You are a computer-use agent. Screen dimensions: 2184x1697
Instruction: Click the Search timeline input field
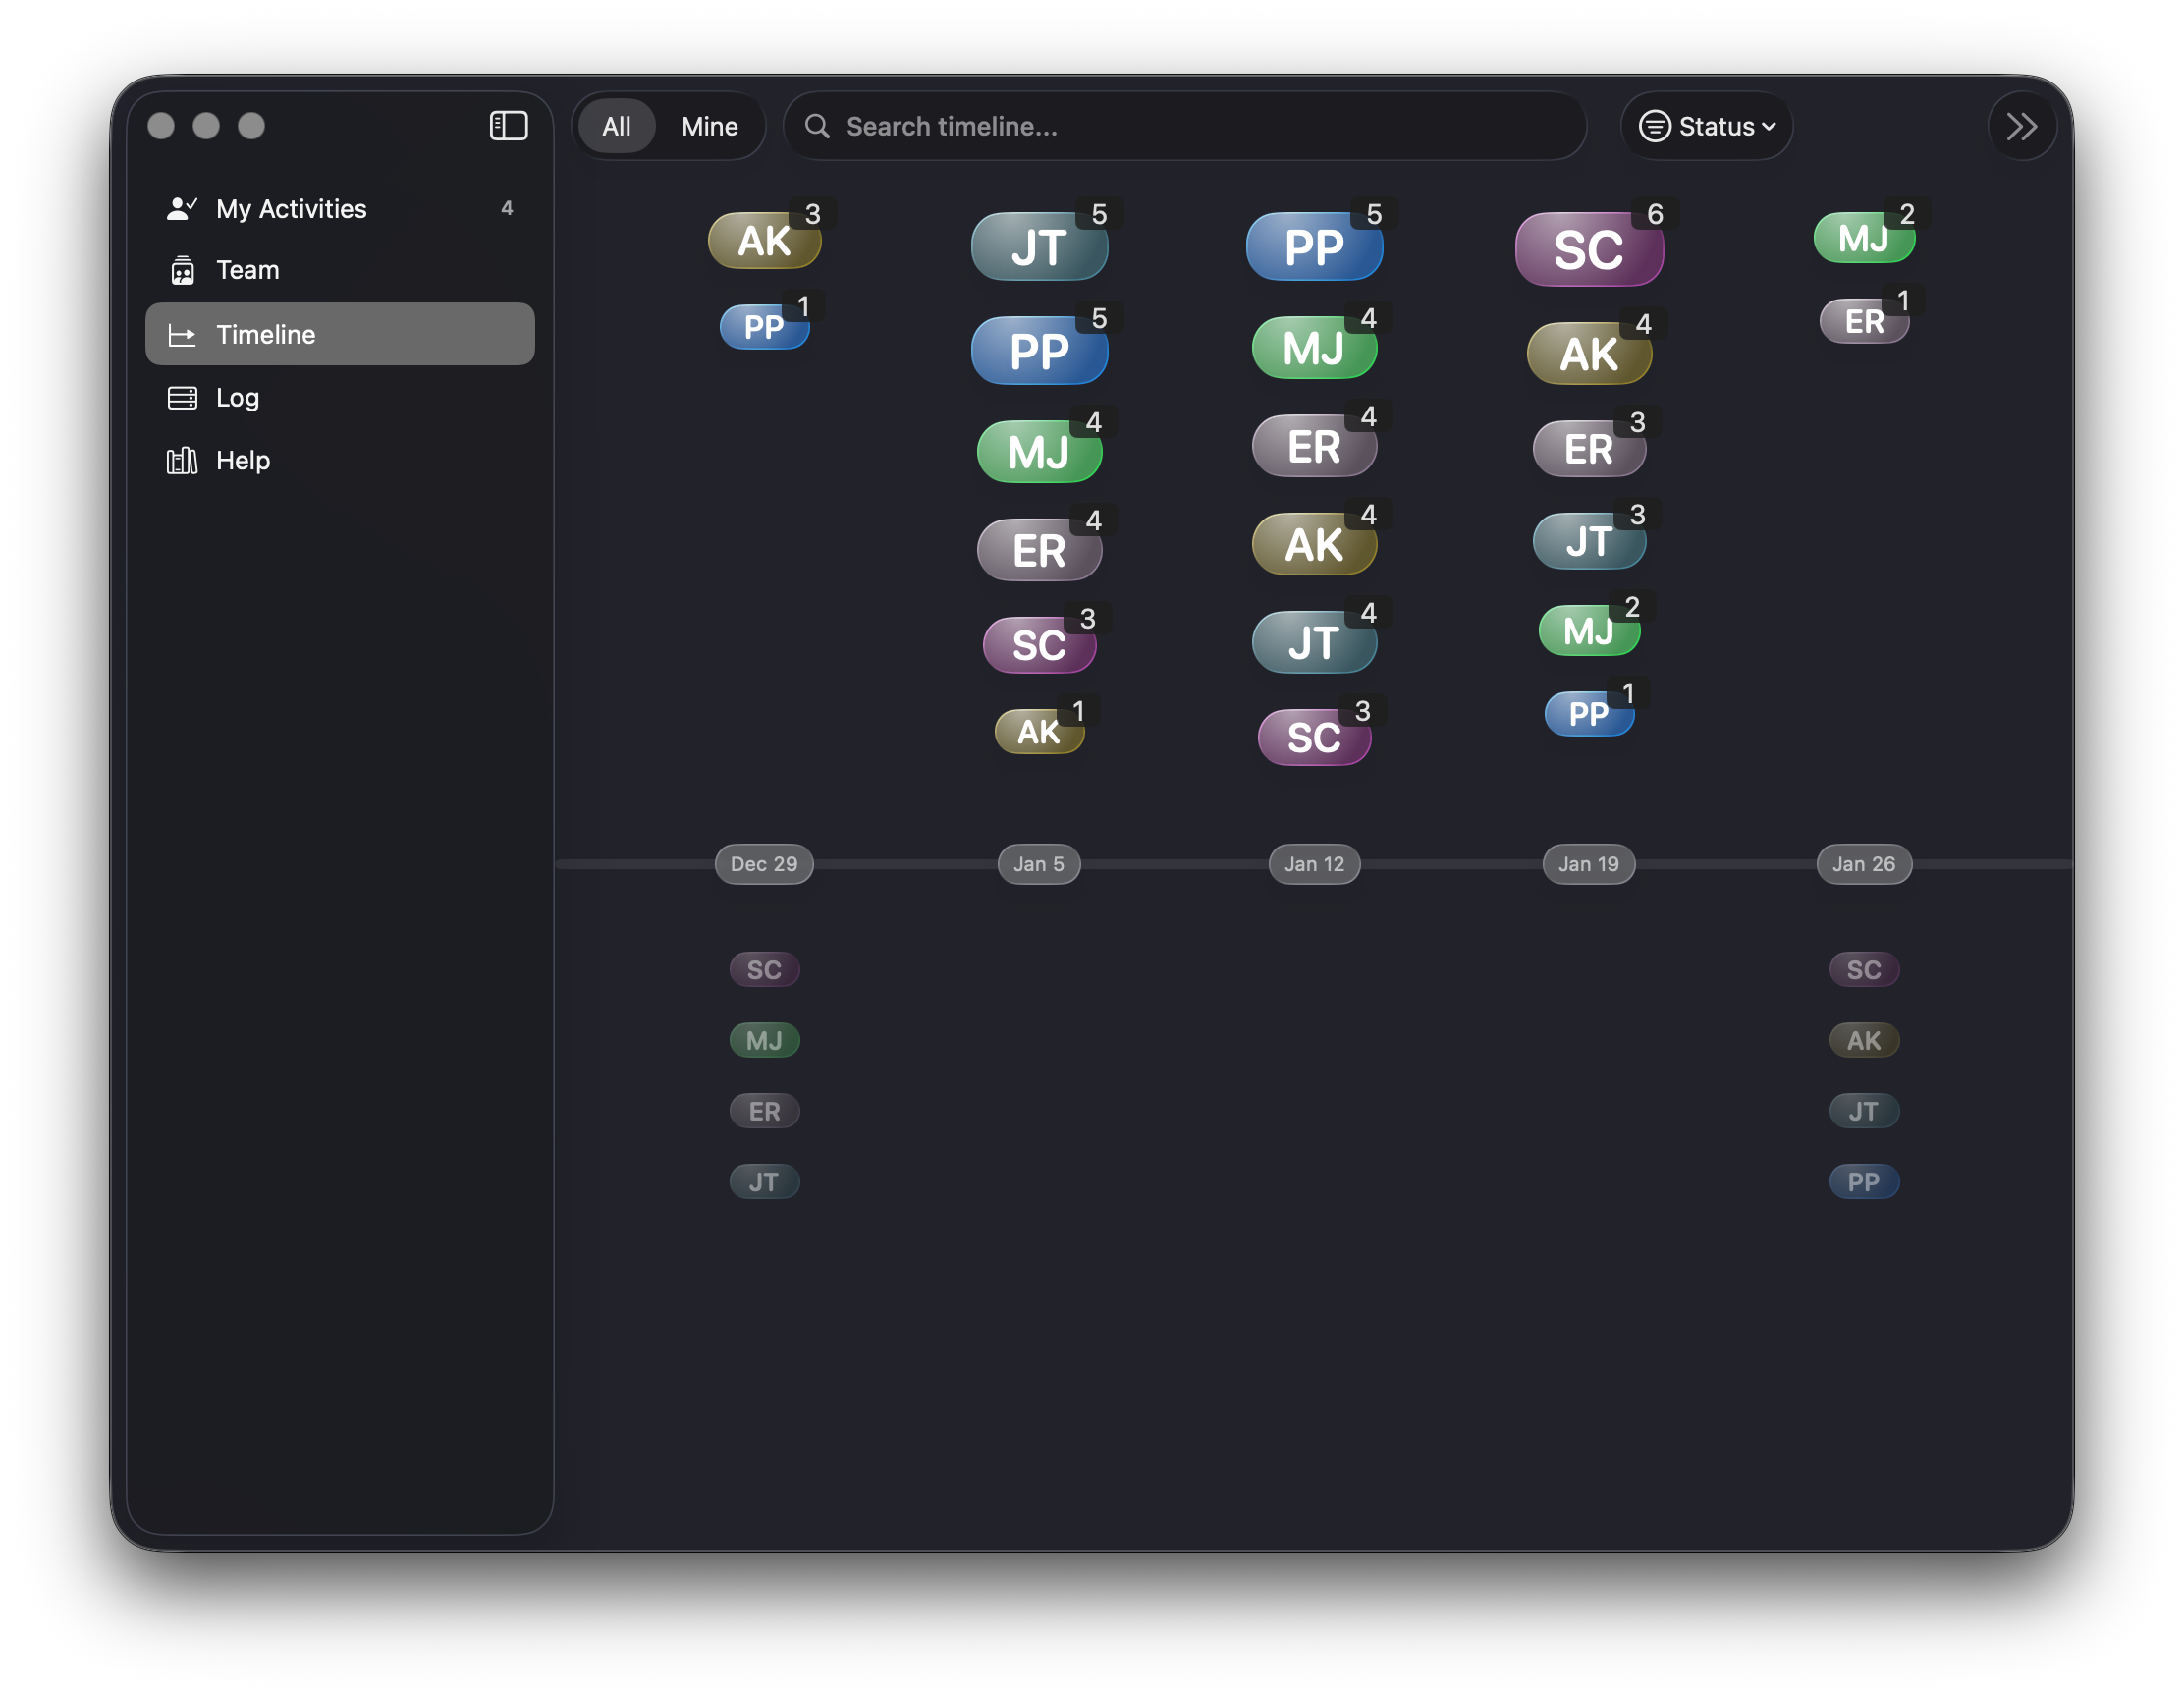1180,126
